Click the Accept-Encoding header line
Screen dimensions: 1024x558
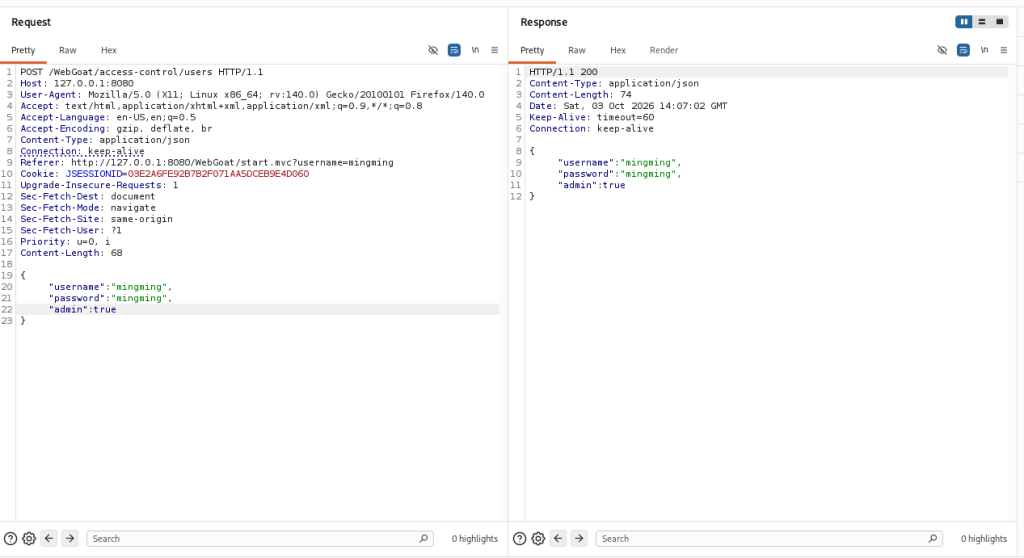(116, 129)
